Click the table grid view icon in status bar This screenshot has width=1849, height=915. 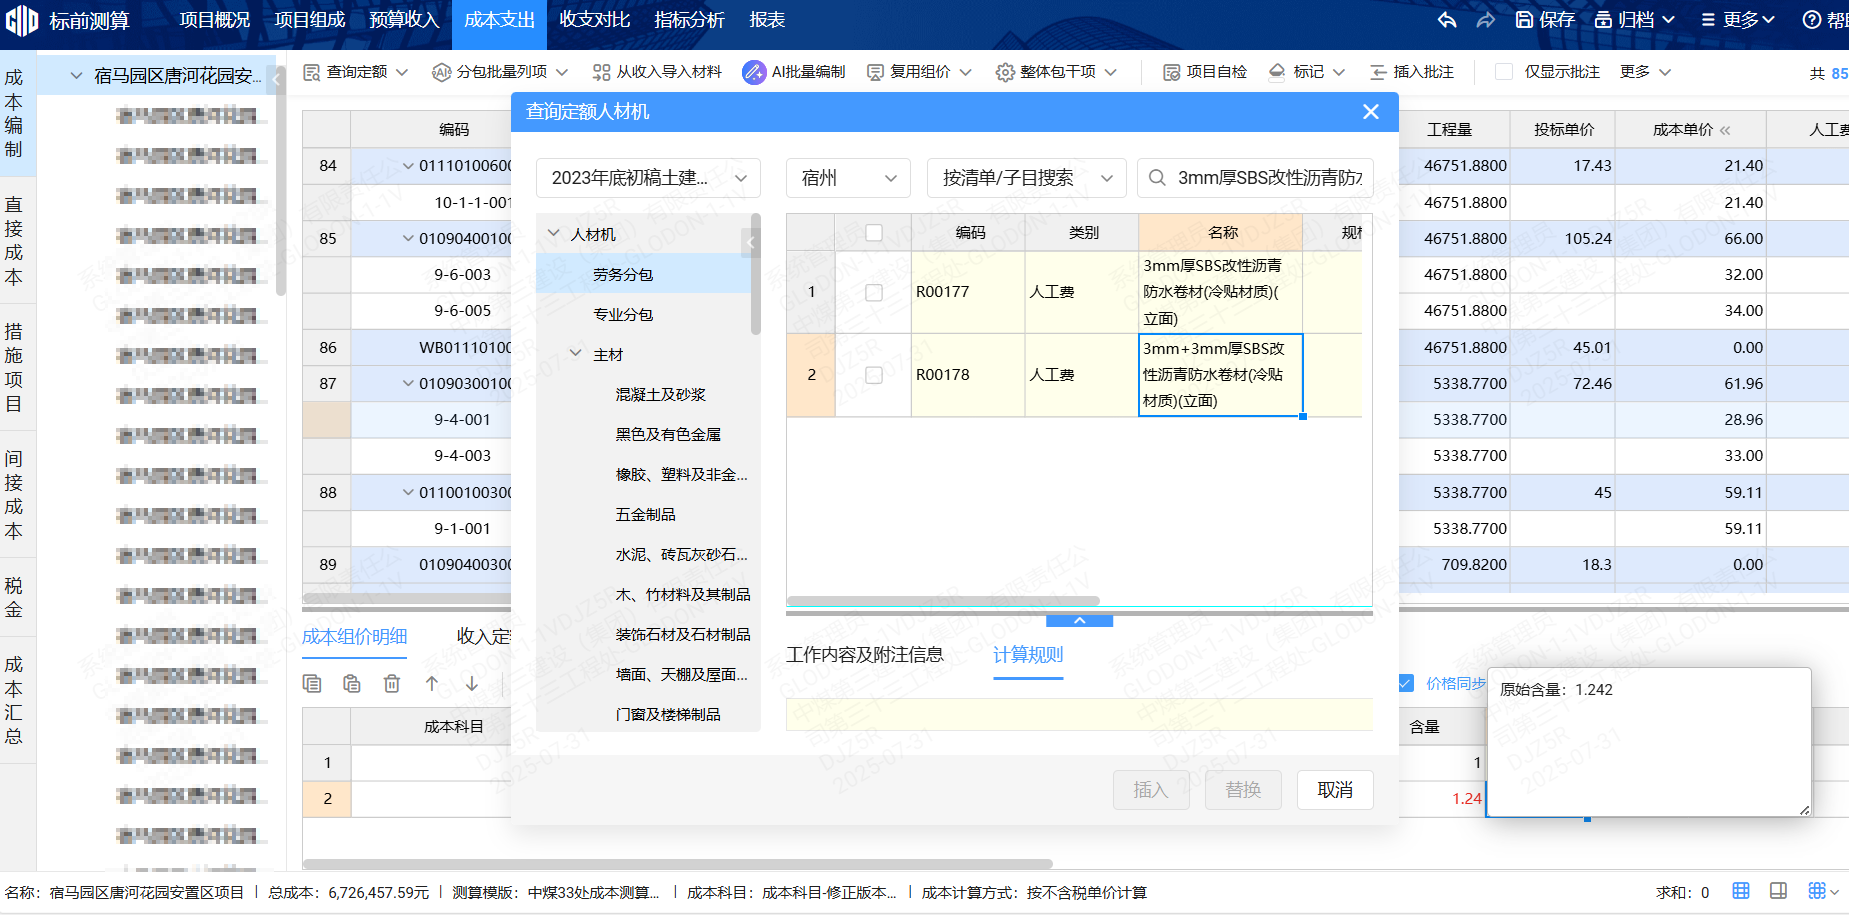(1741, 891)
